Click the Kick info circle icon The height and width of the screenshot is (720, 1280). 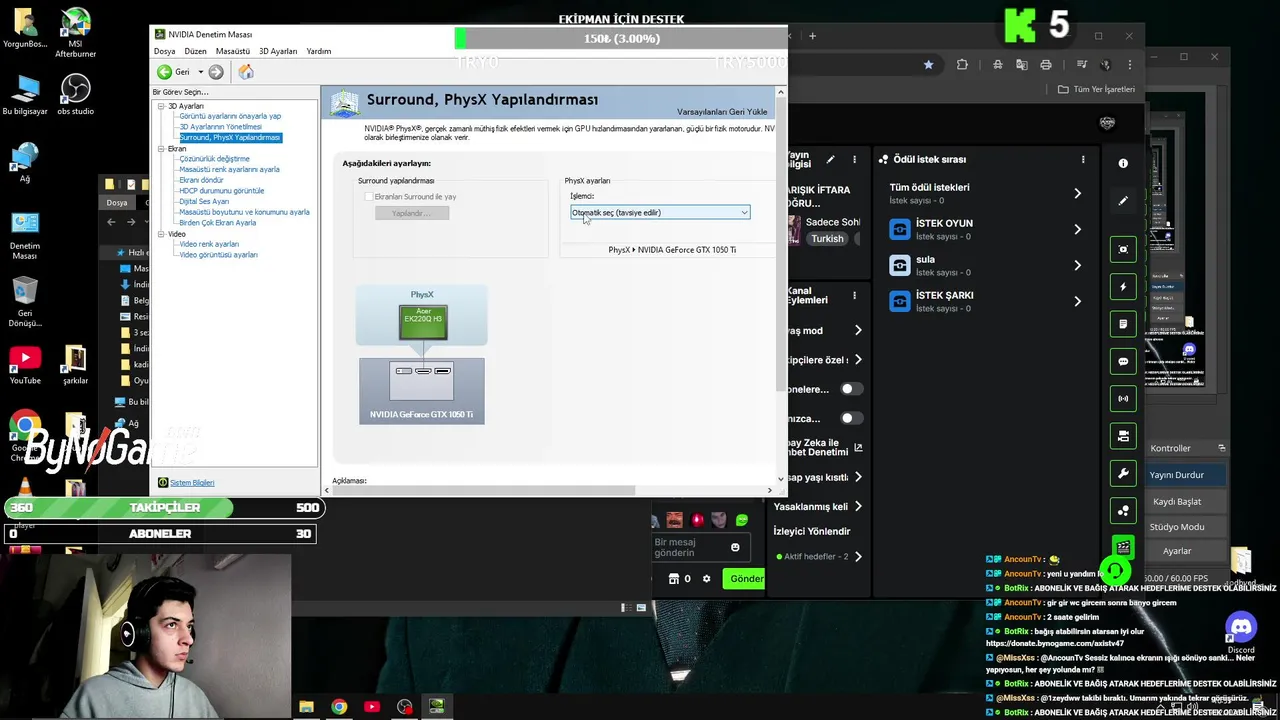click(1123, 163)
